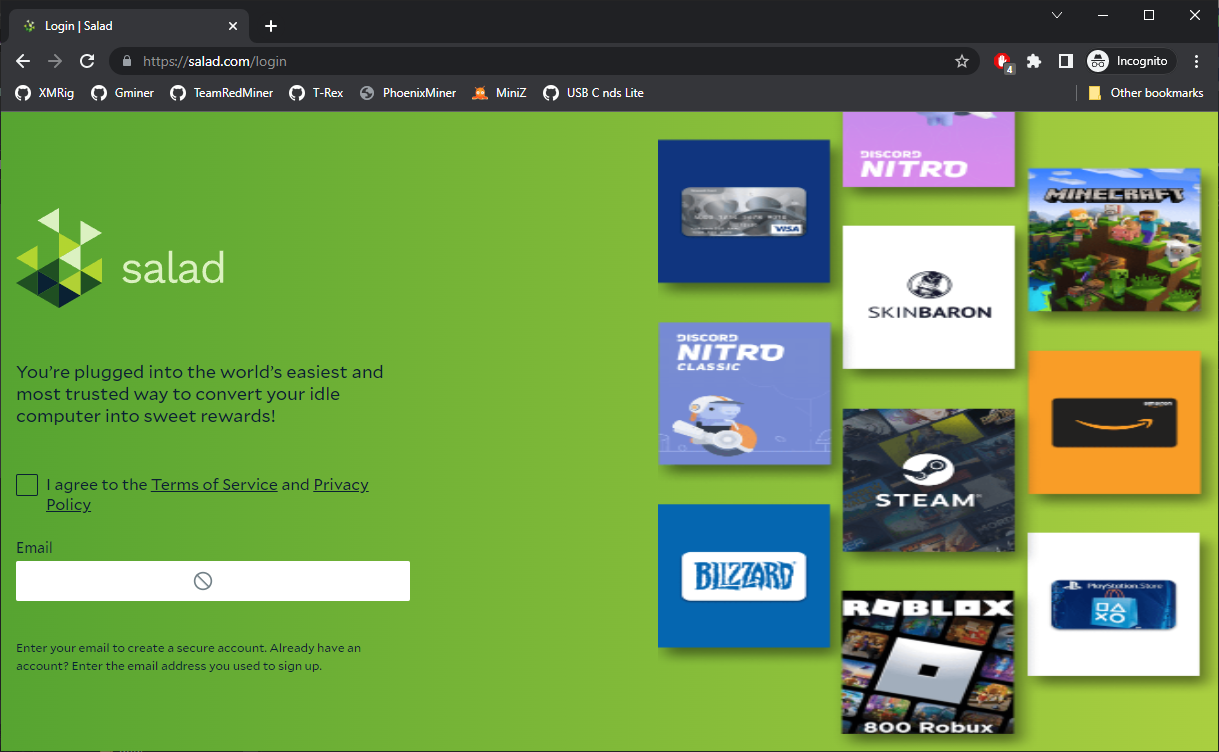
Task: Open the MiniZ bookmark
Action: click(500, 93)
